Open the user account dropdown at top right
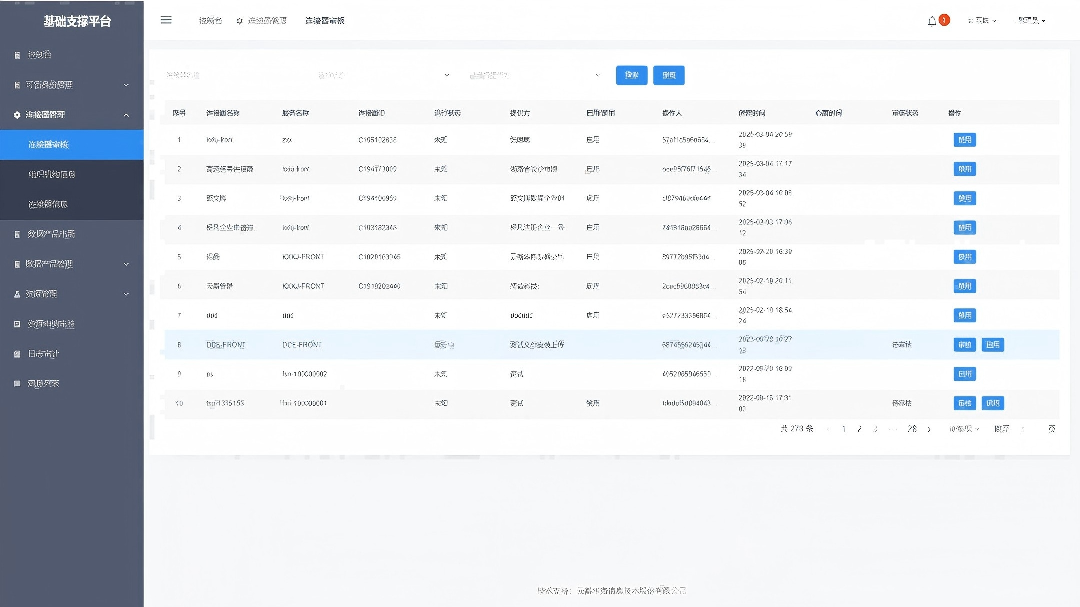1080x607 pixels. coord(1031,20)
